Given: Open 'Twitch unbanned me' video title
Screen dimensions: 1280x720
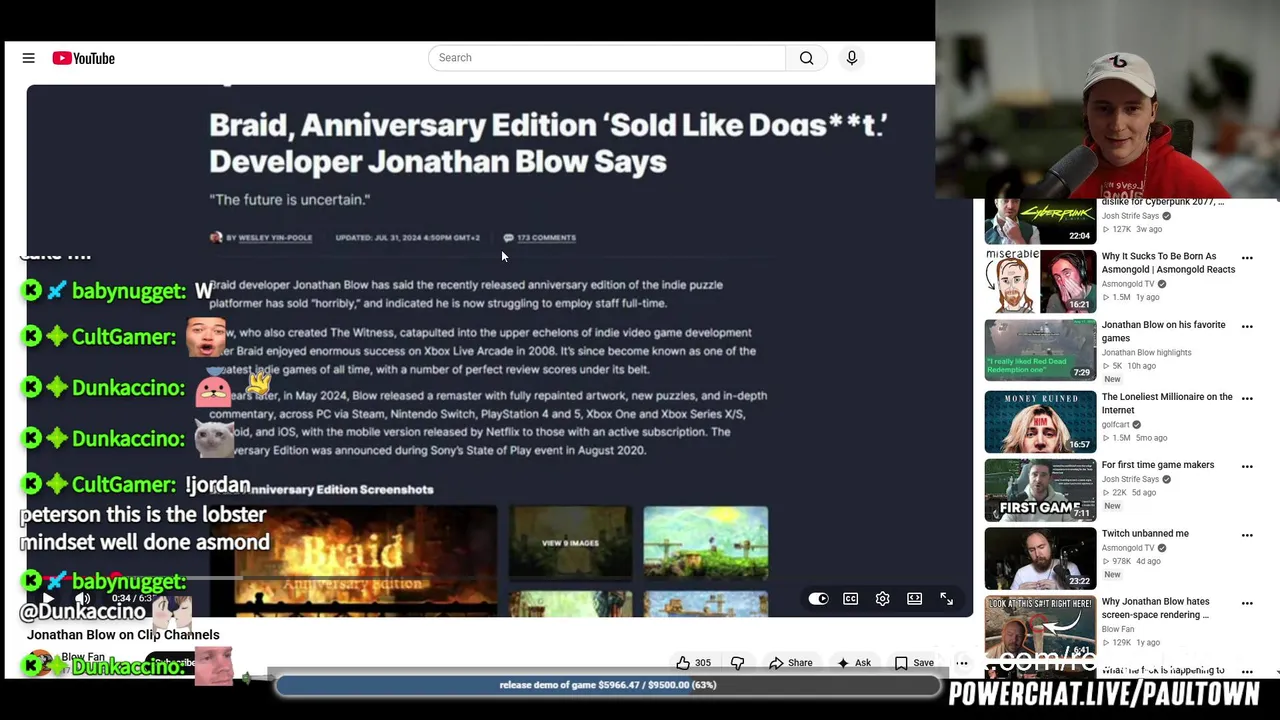Looking at the screenshot, I should (1145, 534).
